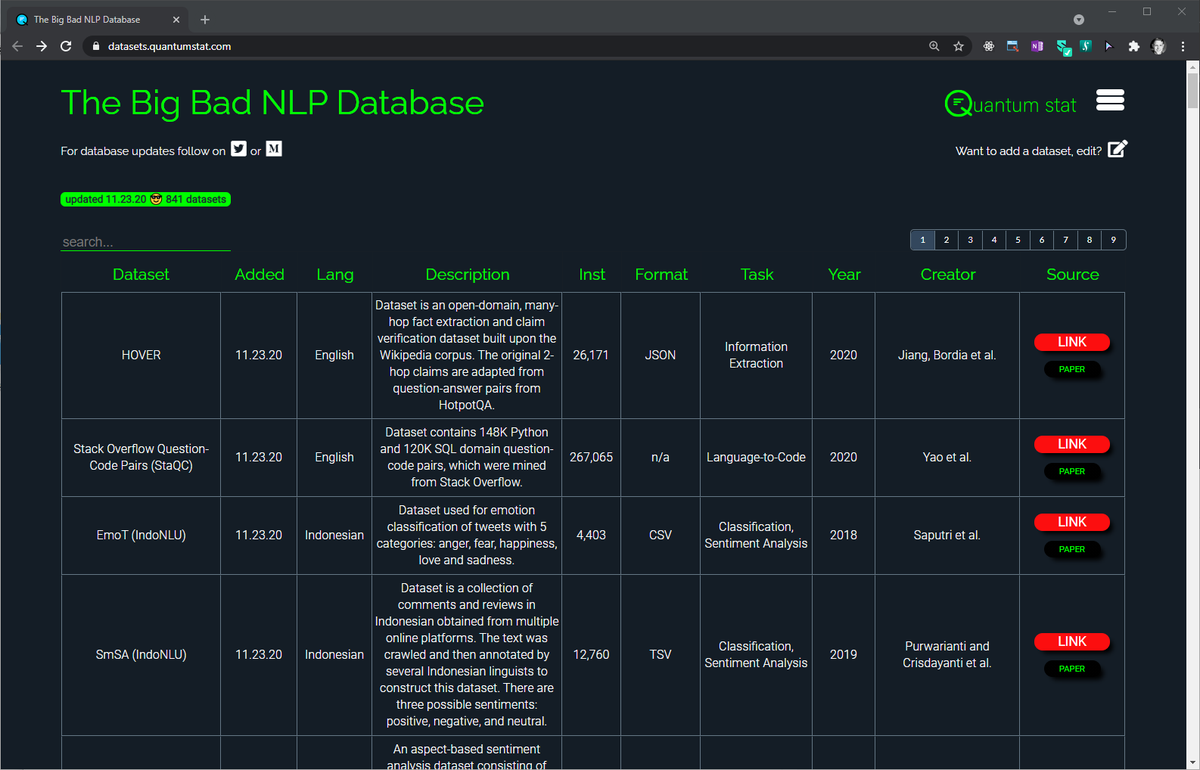Click the Inst column header

click(x=592, y=274)
